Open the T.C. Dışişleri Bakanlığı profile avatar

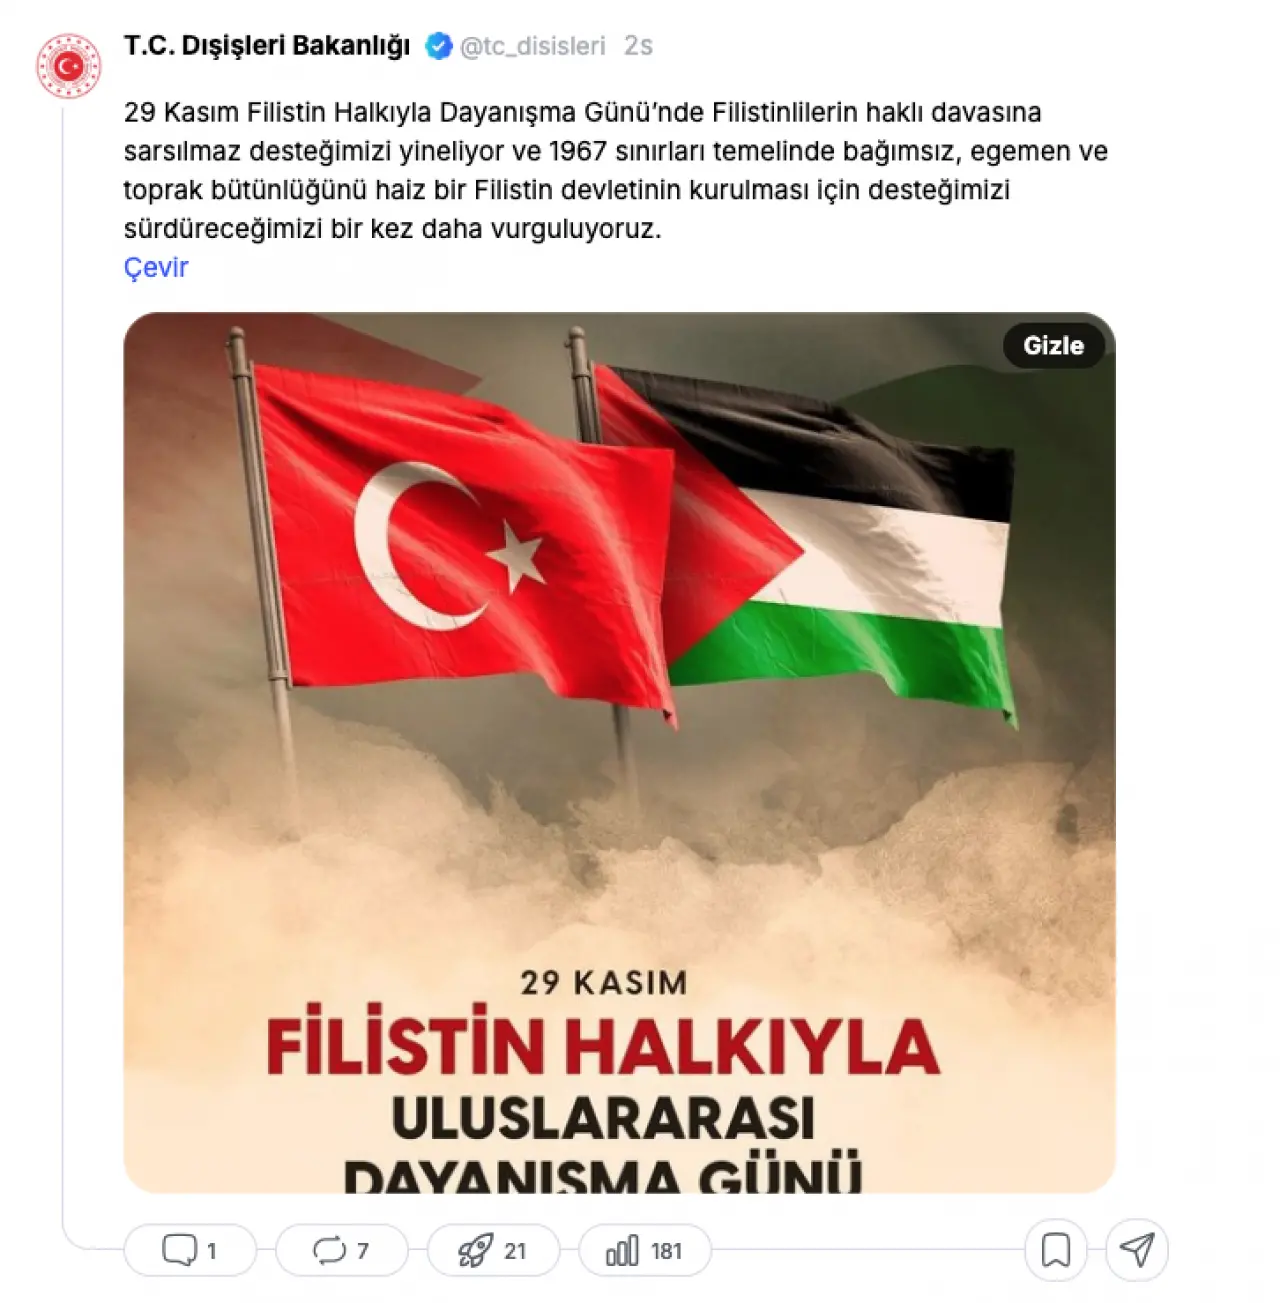point(69,66)
